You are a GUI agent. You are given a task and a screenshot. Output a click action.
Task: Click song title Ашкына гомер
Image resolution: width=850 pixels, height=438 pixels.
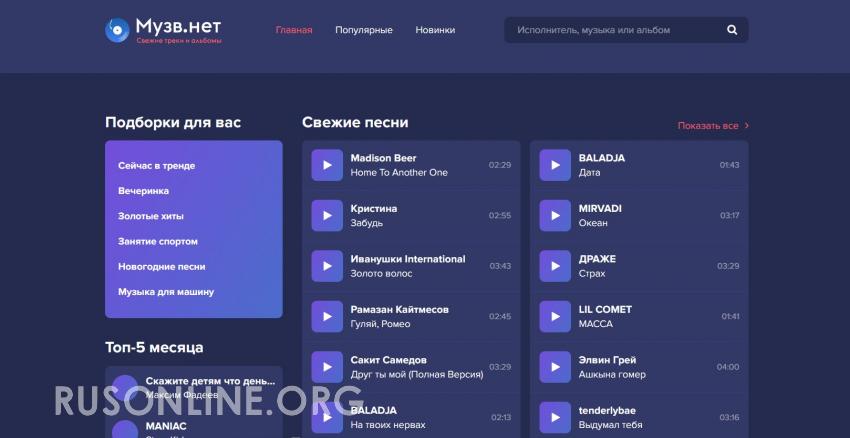click(612, 375)
